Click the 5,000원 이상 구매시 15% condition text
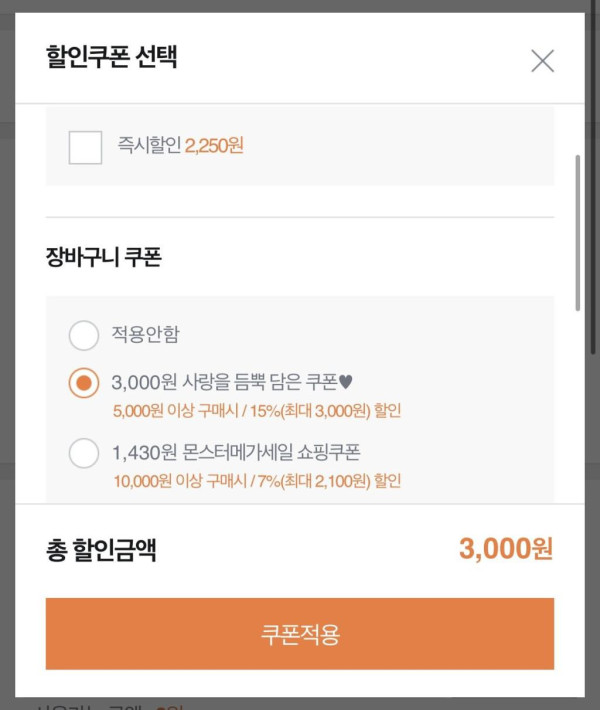Image resolution: width=600 pixels, height=710 pixels. pyautogui.click(x=257, y=410)
